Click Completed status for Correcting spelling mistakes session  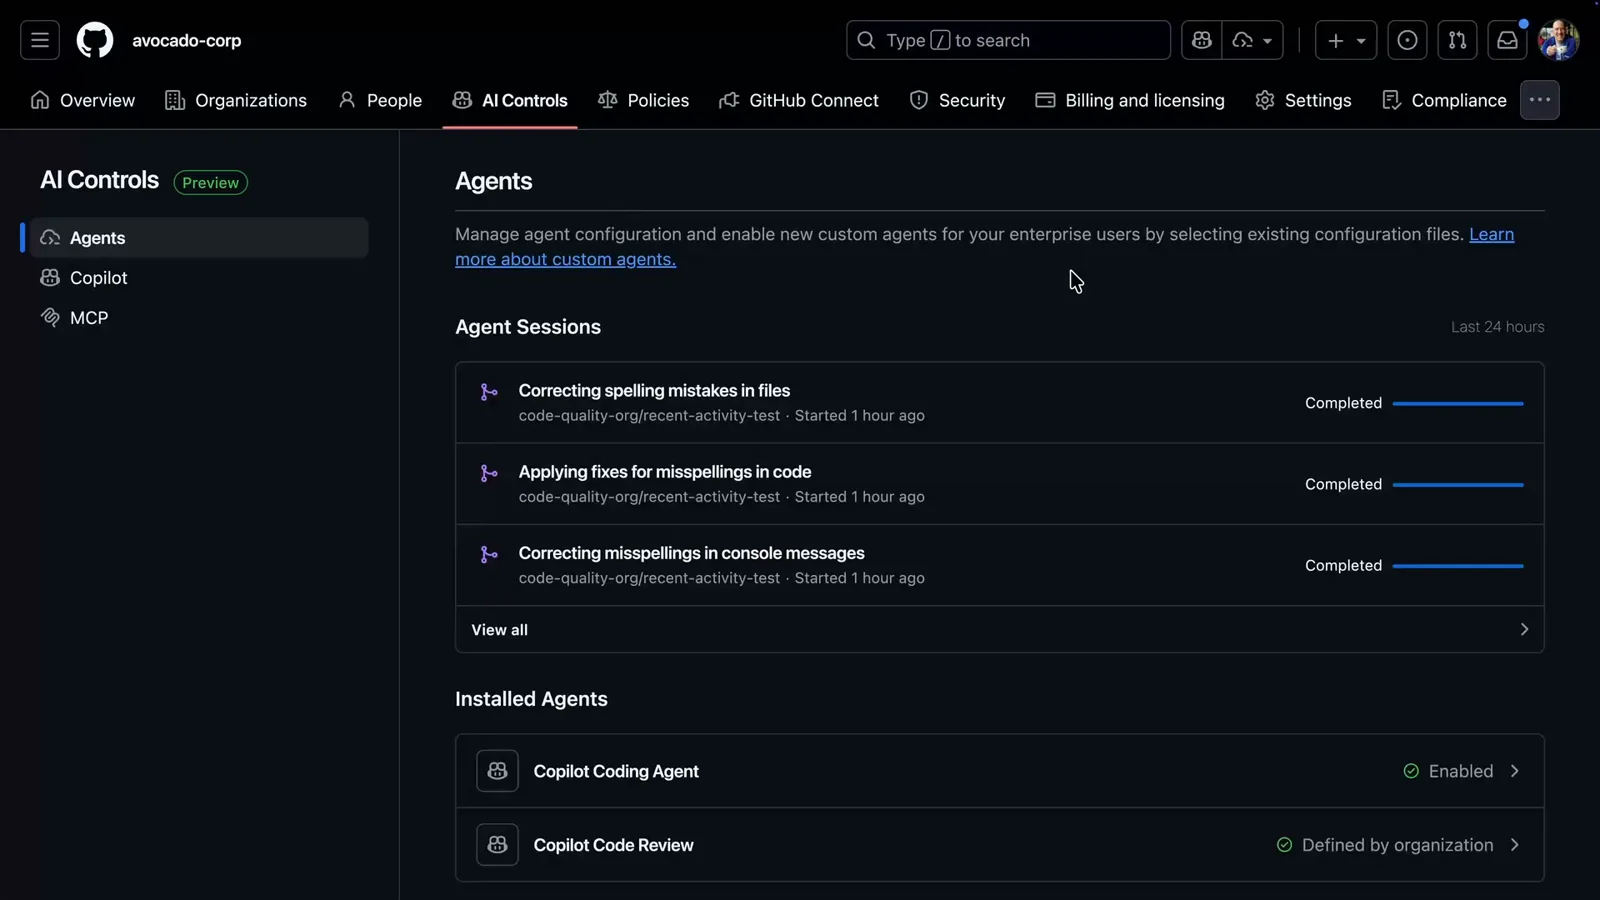[1343, 403]
